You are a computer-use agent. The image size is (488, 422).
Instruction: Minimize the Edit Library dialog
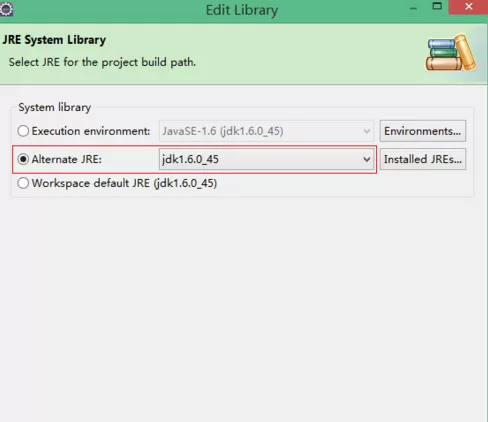[413, 9]
